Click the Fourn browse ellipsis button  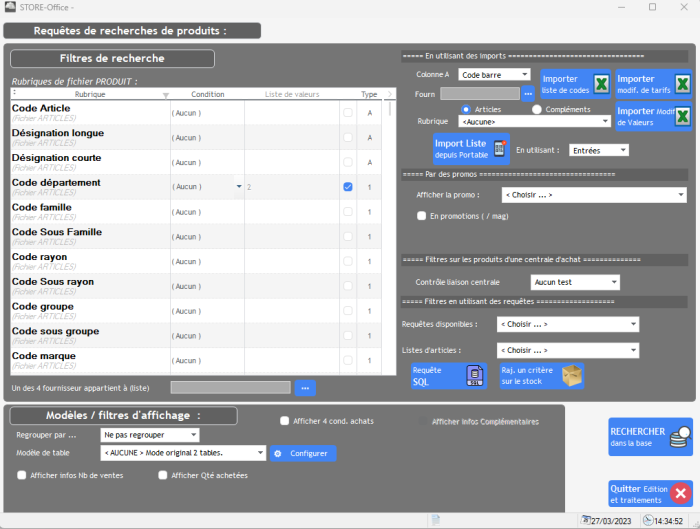click(x=529, y=93)
